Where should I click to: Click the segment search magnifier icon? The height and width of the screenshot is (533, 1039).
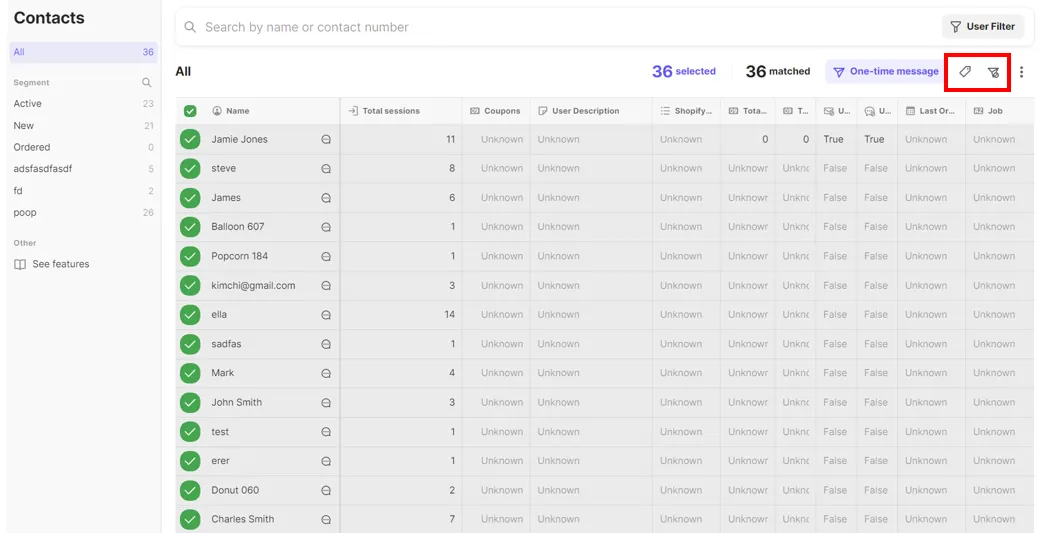147,83
